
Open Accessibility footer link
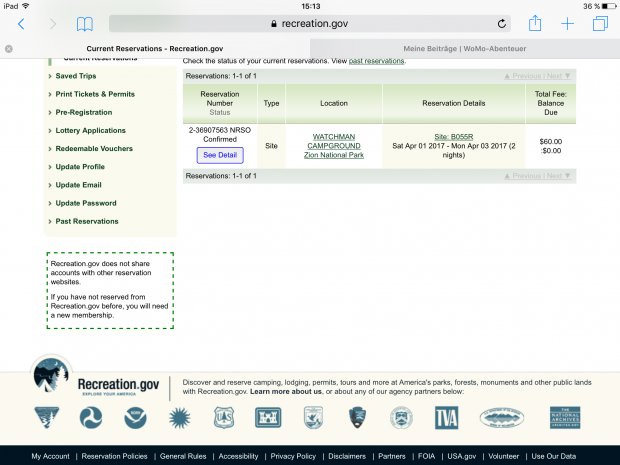click(x=238, y=456)
